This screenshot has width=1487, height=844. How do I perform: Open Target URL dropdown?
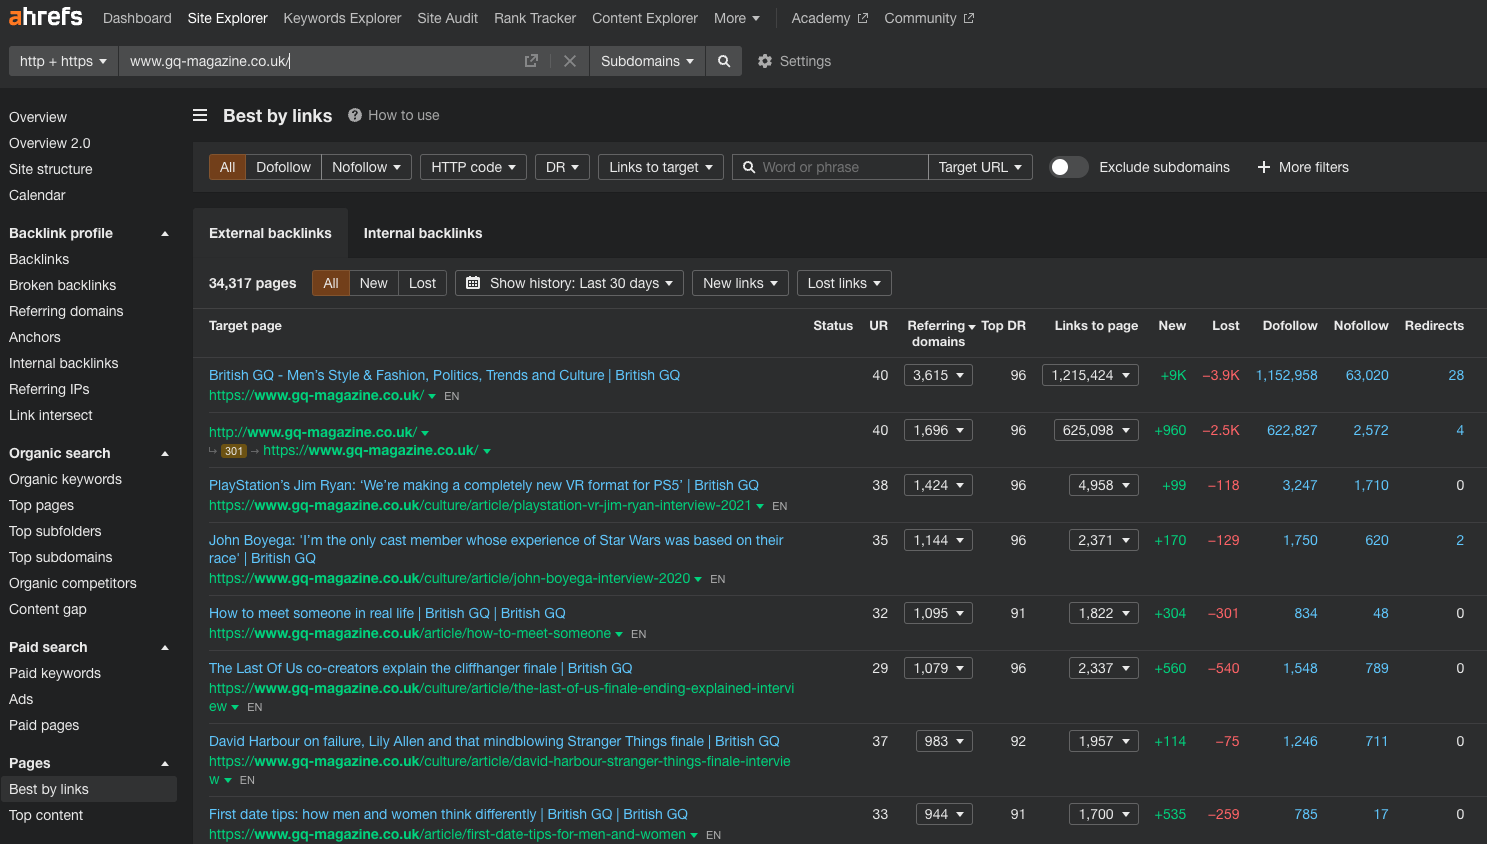tap(980, 167)
